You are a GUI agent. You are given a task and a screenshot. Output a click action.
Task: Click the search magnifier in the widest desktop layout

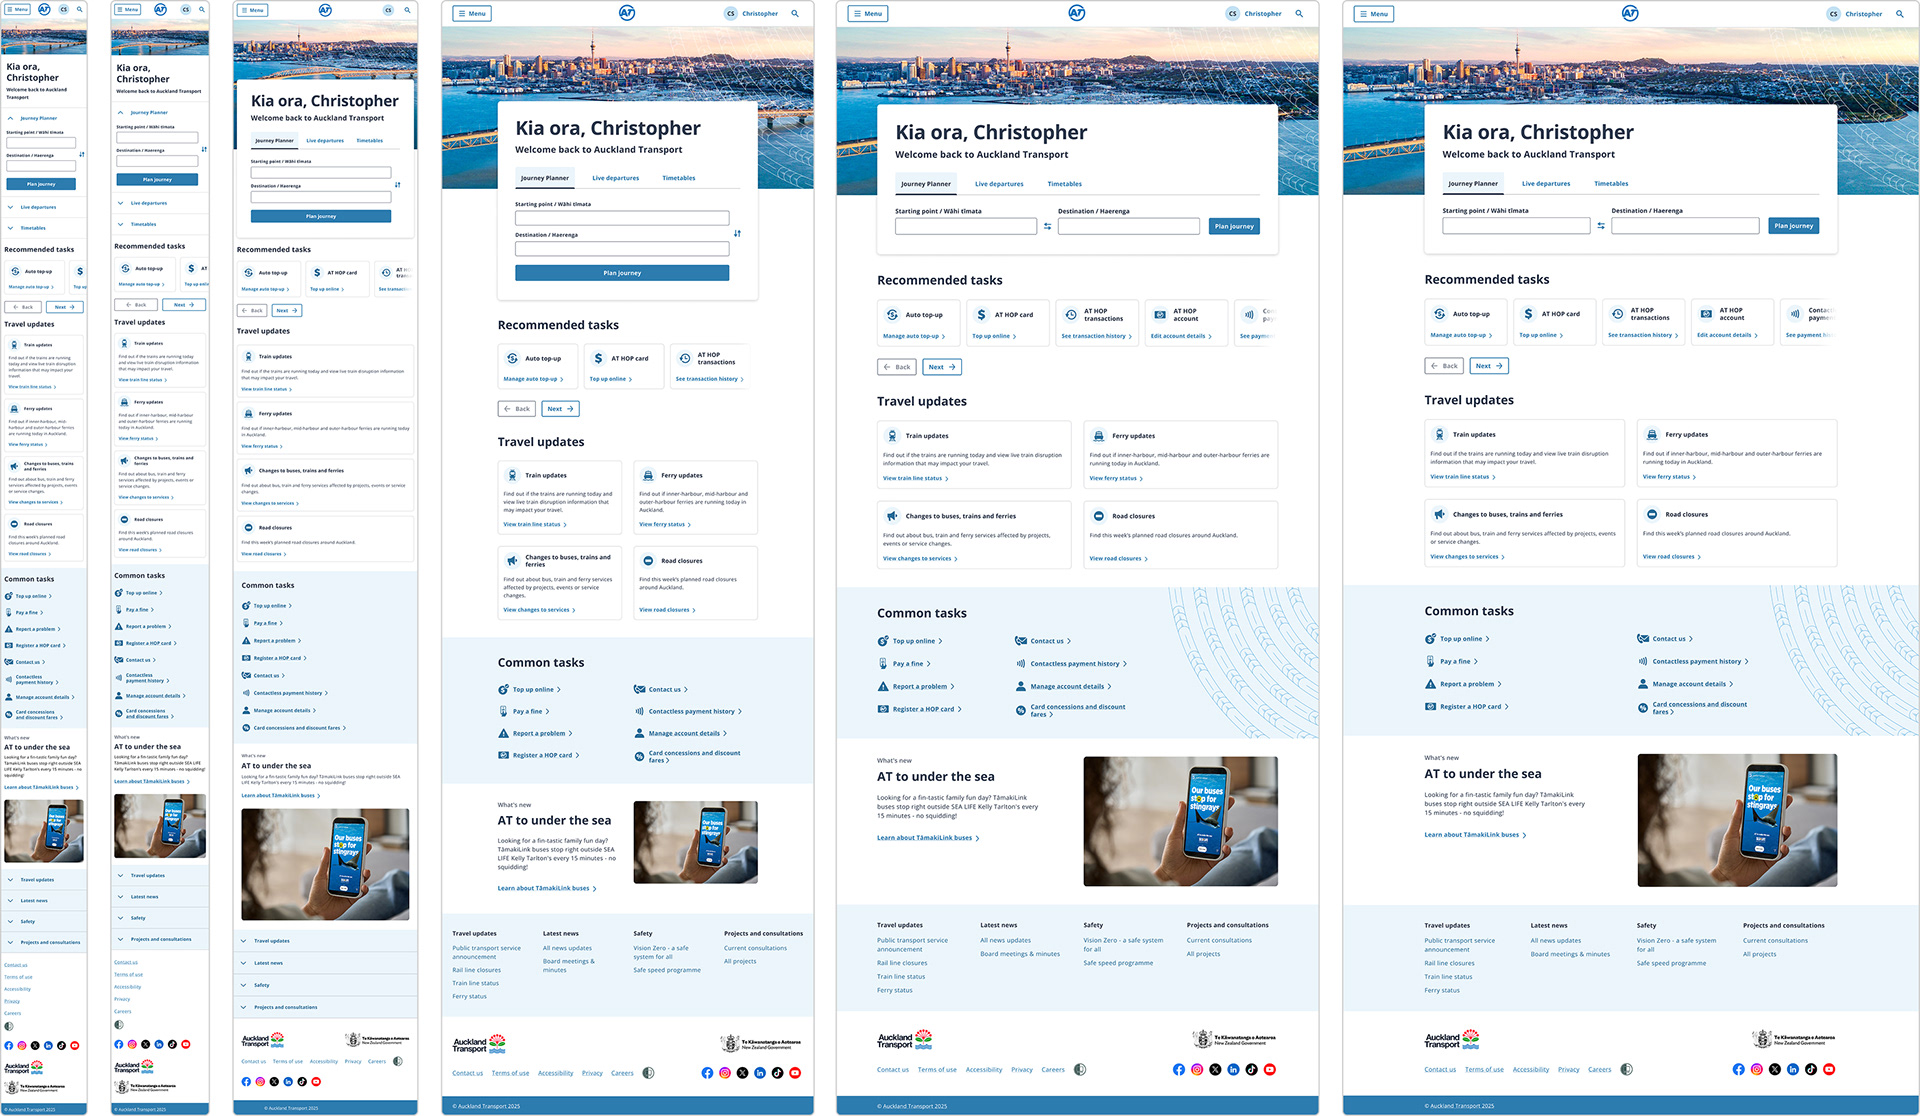pos(1900,14)
